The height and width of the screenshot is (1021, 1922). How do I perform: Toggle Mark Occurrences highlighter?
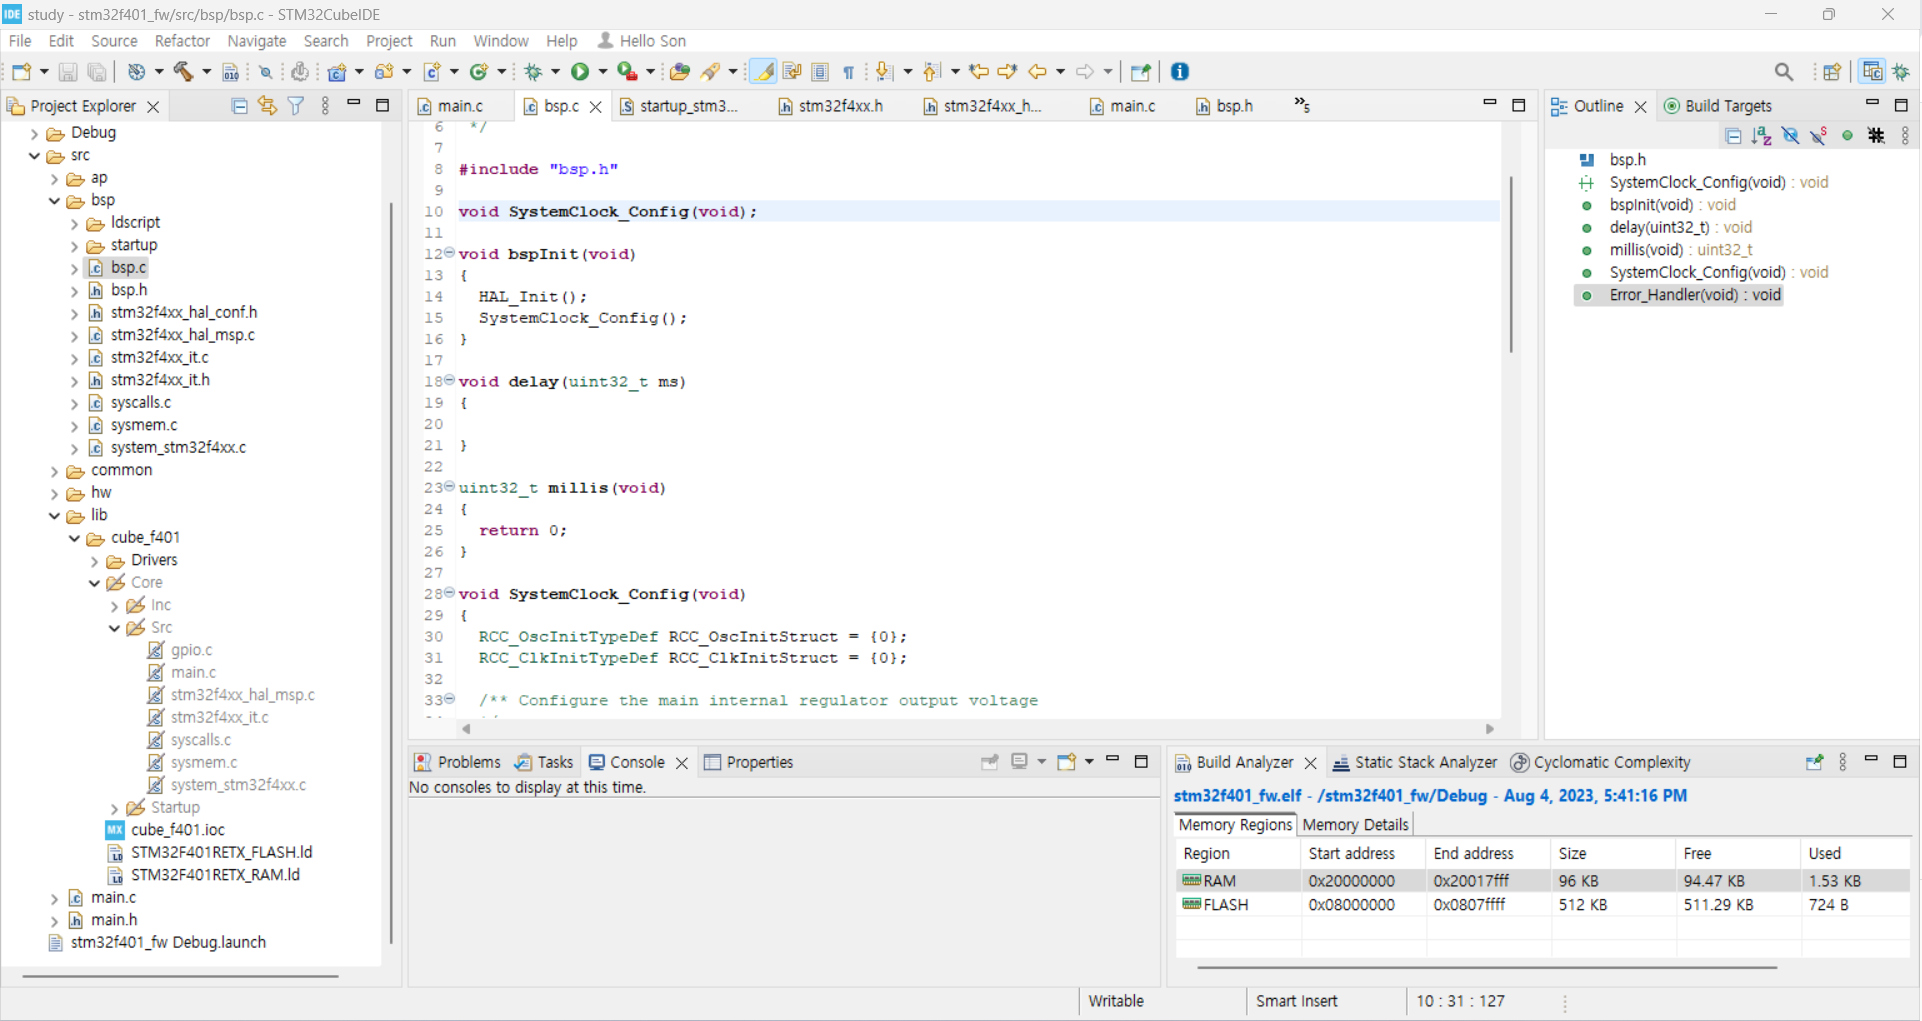(763, 72)
